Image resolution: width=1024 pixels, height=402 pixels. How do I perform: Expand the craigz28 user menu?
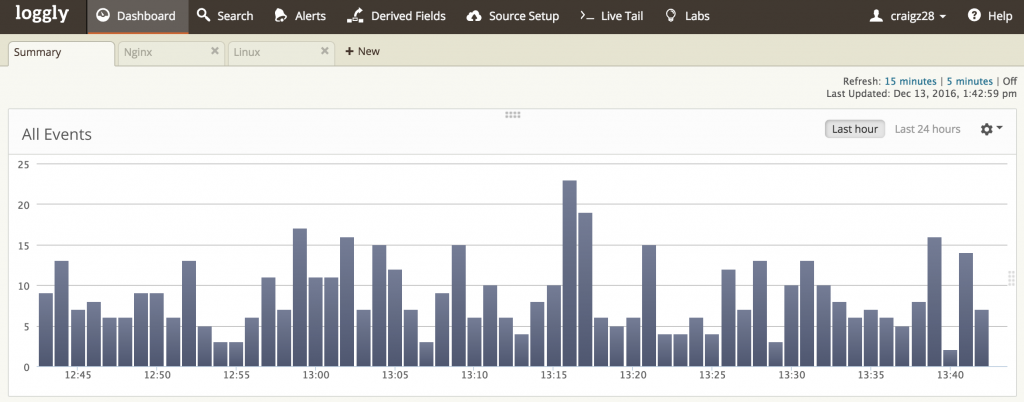click(908, 16)
